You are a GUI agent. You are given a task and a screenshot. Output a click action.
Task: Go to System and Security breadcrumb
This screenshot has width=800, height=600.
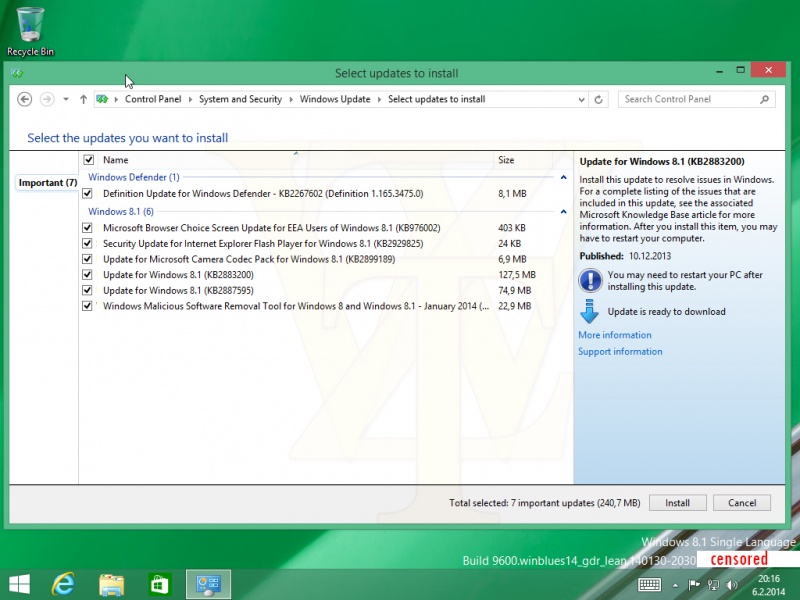240,99
